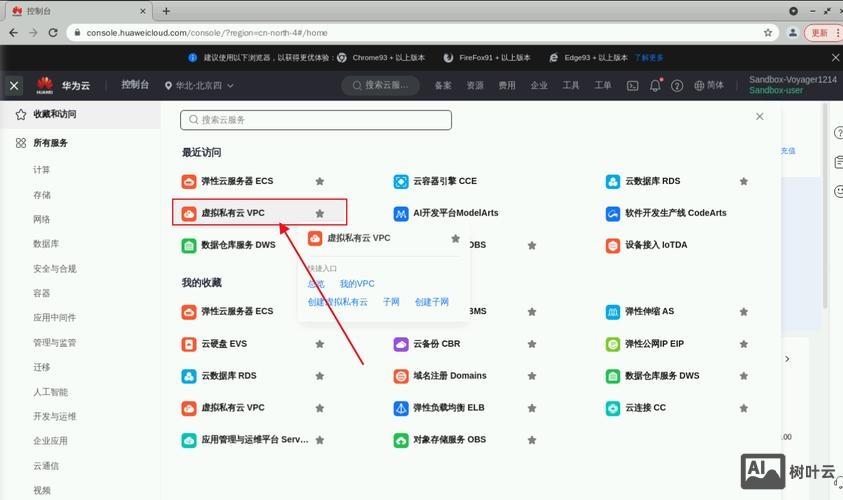Open 费用 in top navigation
The height and width of the screenshot is (500, 843).
(507, 85)
